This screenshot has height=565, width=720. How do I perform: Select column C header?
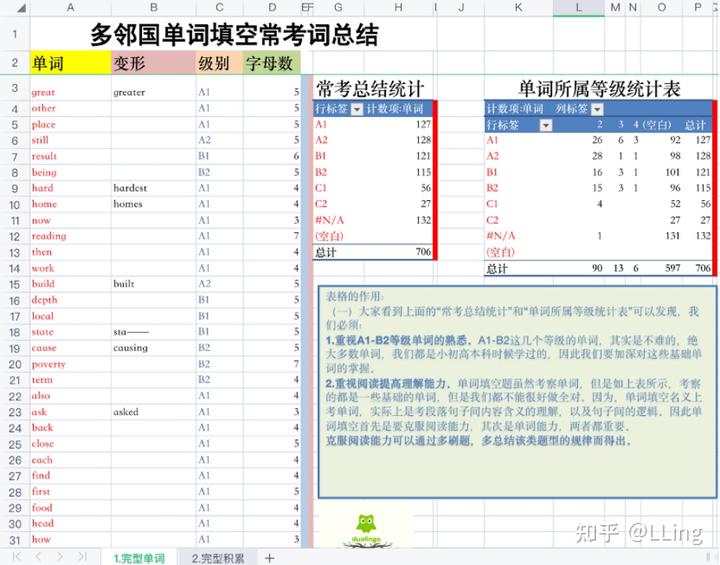click(x=219, y=7)
